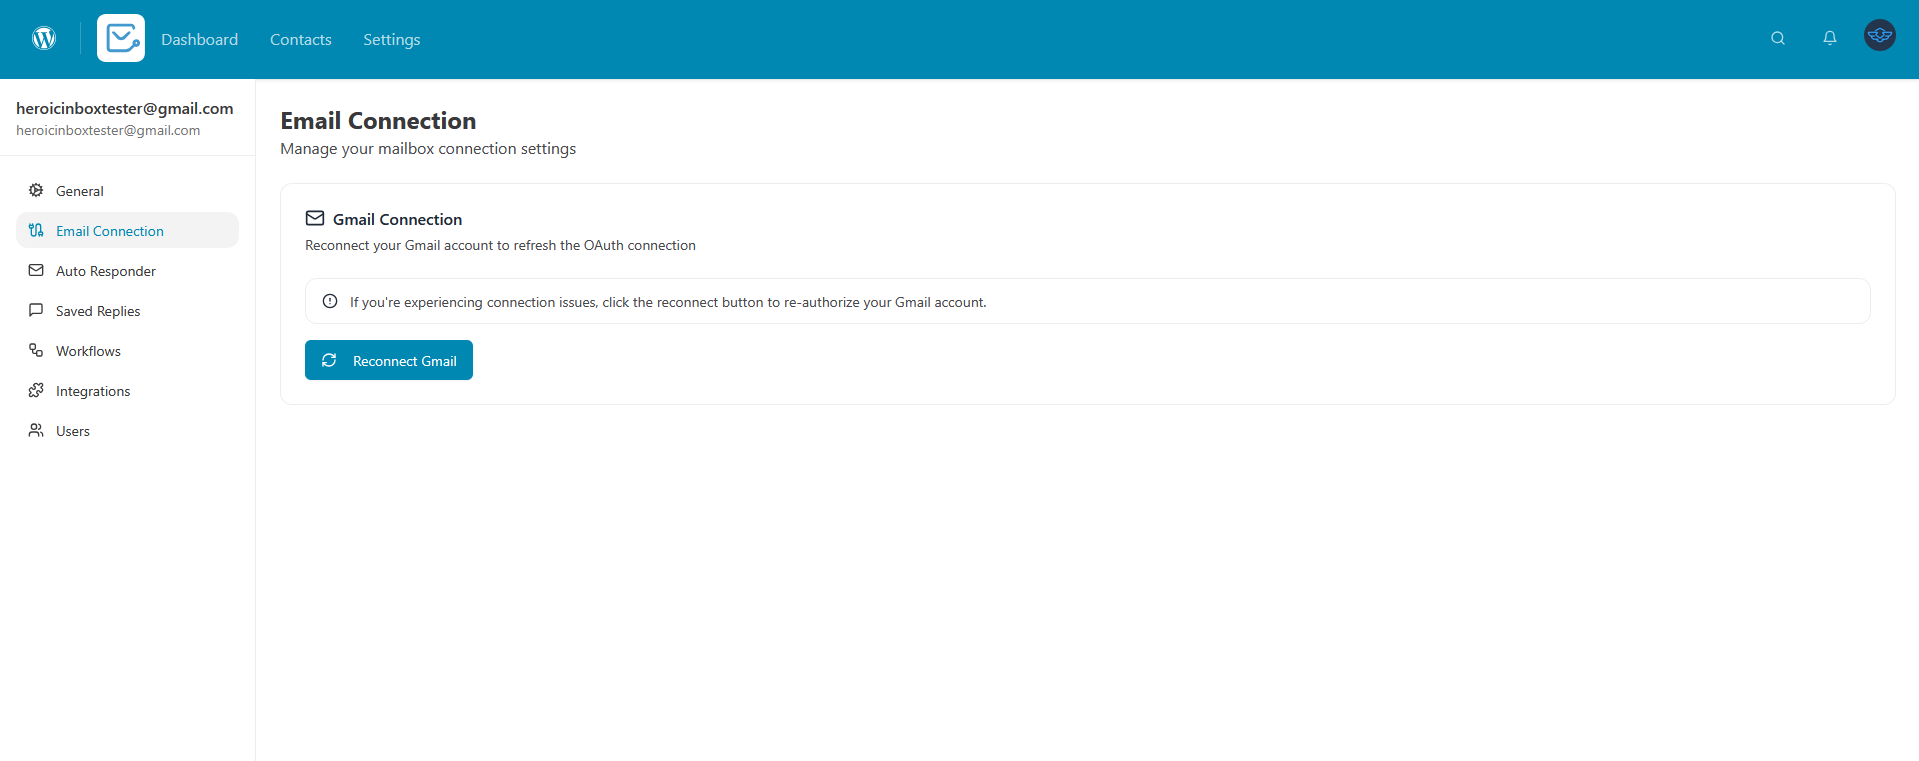The image size is (1919, 761).
Task: Click the Auto Responder envelope icon
Action: click(36, 270)
